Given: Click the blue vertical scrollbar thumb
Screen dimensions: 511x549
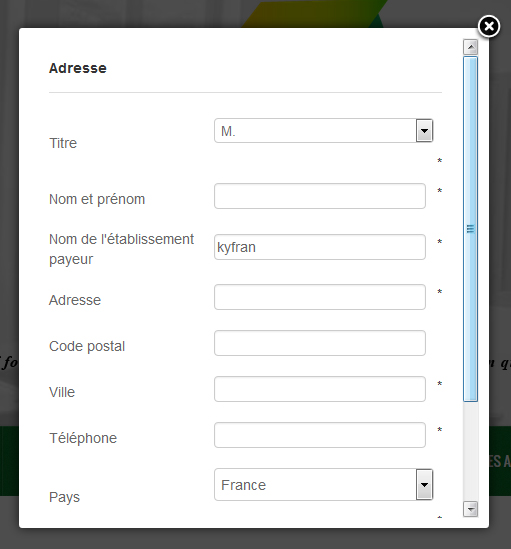Looking at the screenshot, I should point(470,229).
